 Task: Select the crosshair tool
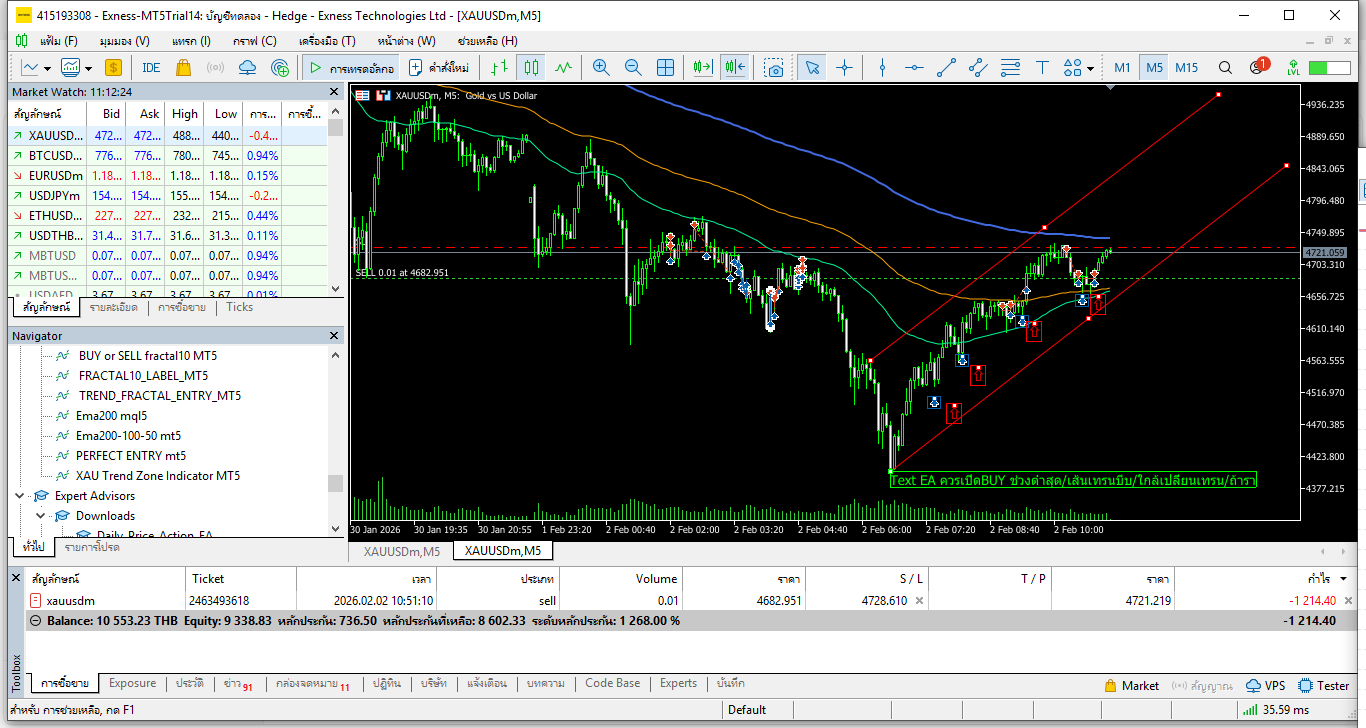point(845,67)
